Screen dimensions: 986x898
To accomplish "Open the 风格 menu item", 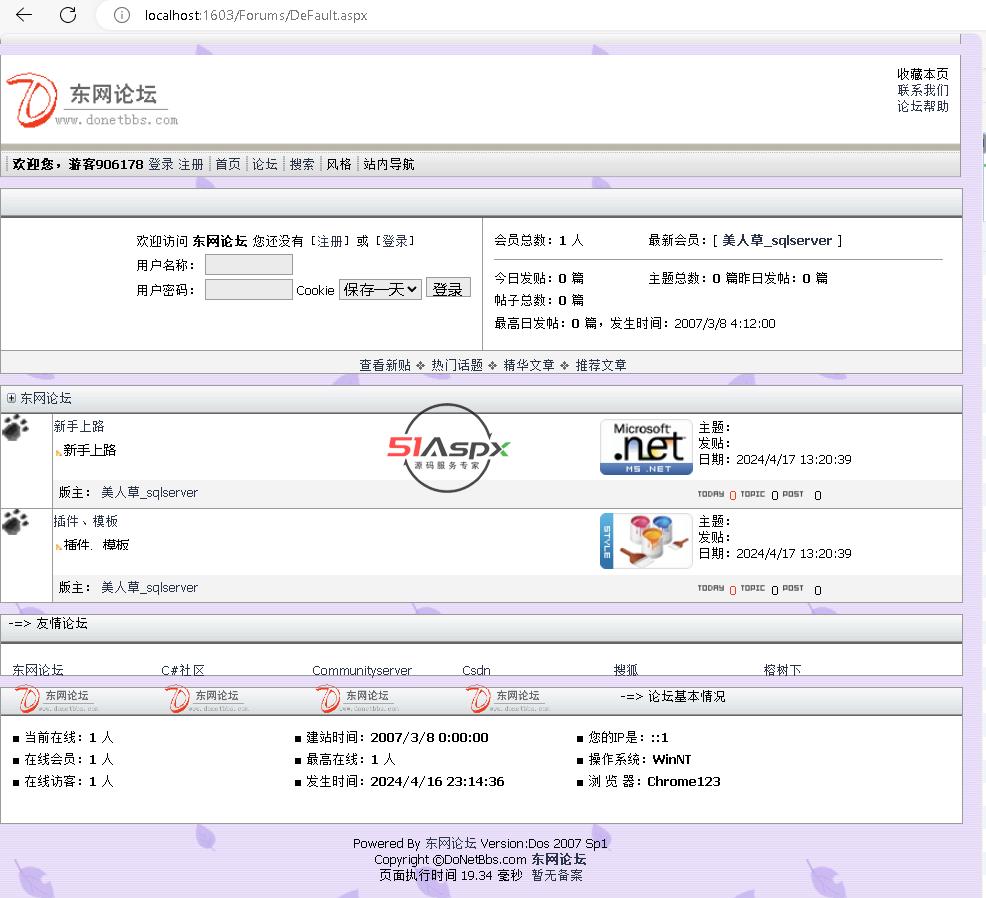I will click(x=339, y=164).
